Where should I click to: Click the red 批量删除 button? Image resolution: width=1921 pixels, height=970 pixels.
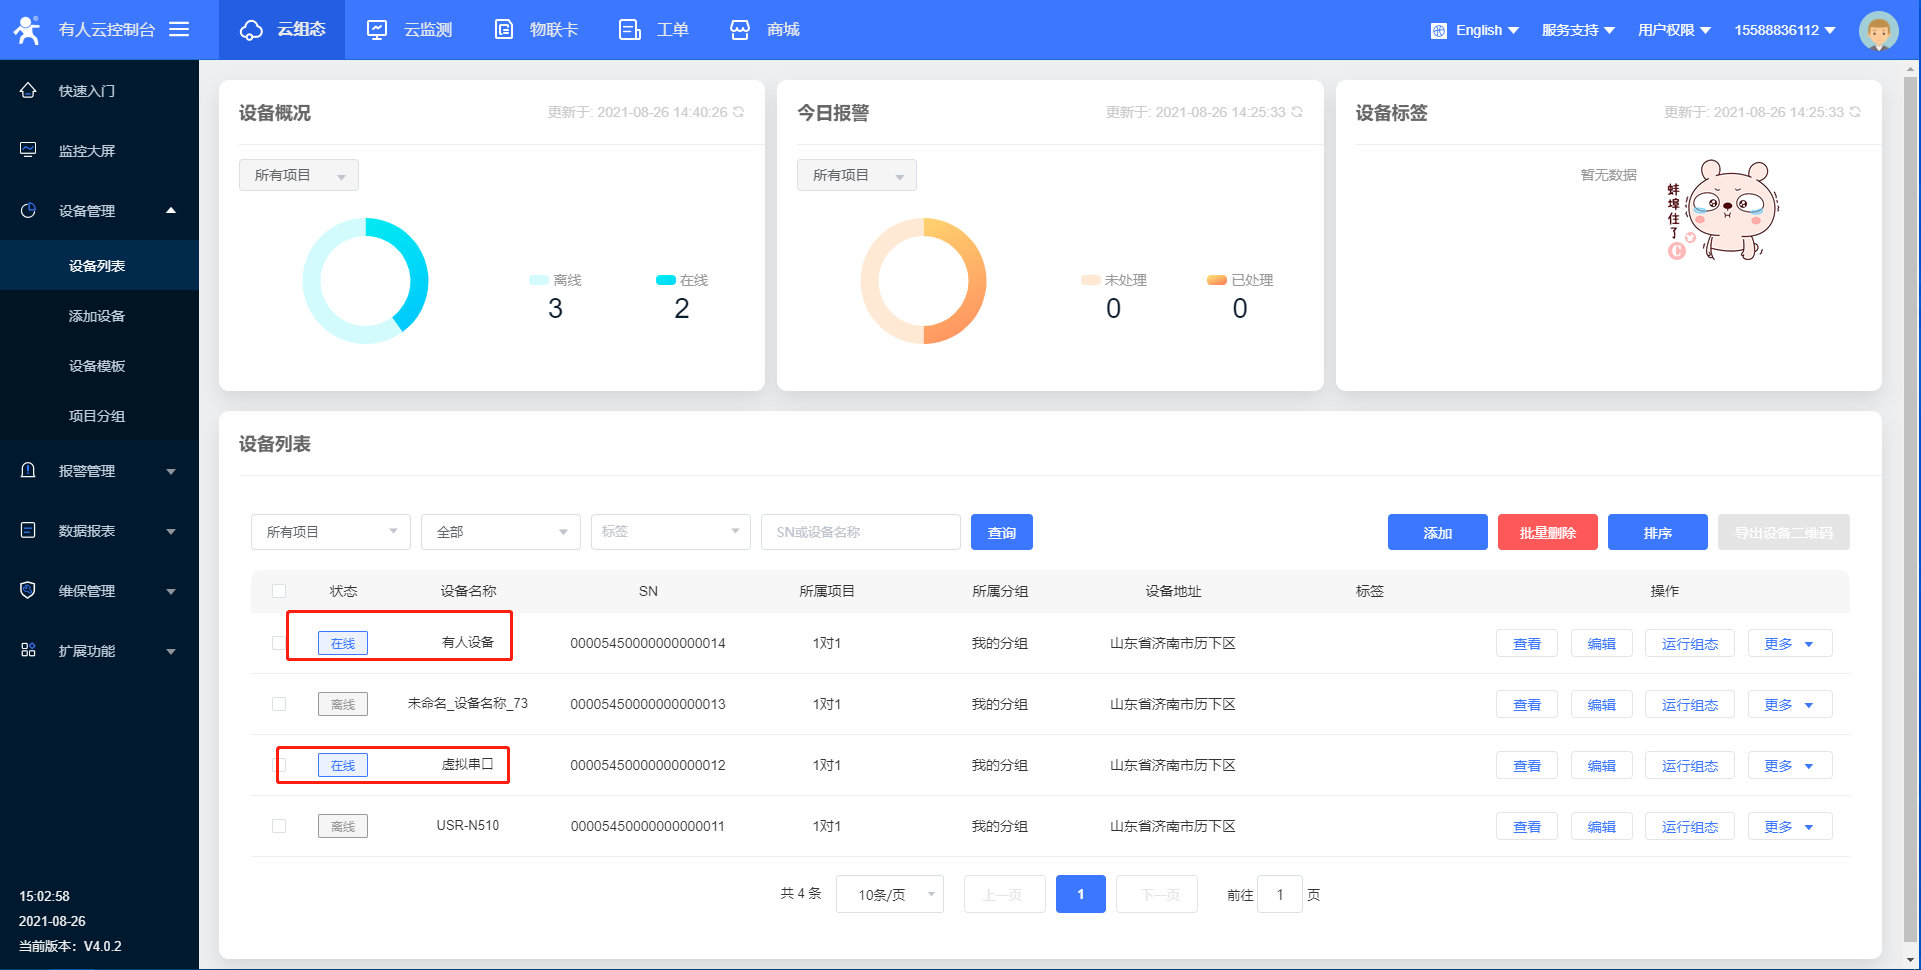point(1547,532)
